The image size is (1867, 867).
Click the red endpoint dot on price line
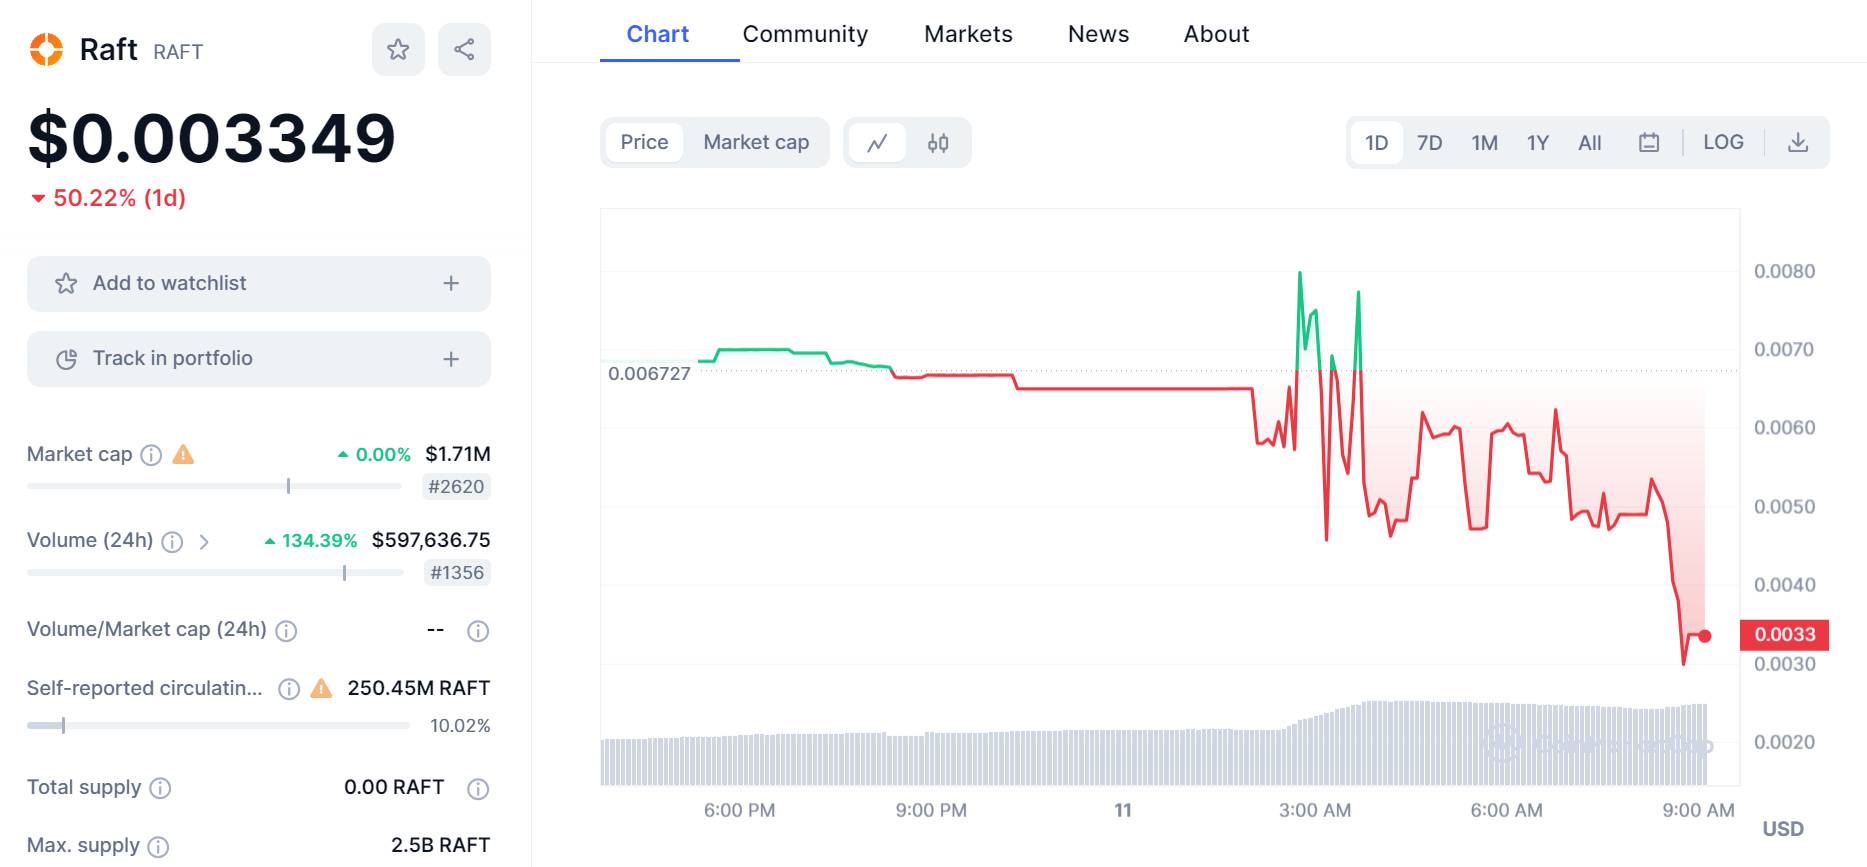click(1705, 636)
